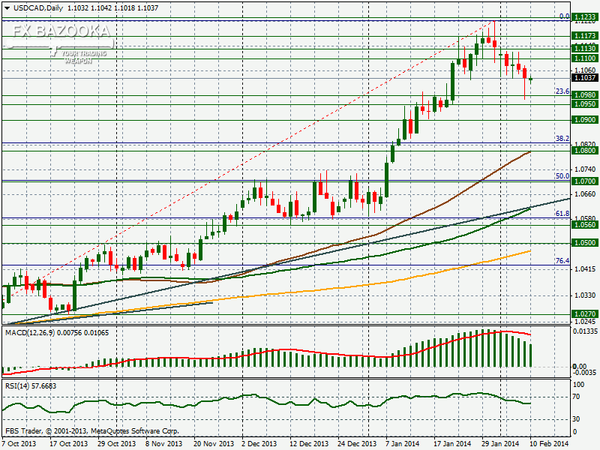Select the 1.1233 price level label
Screen dimensions: 600x450
coord(585,17)
